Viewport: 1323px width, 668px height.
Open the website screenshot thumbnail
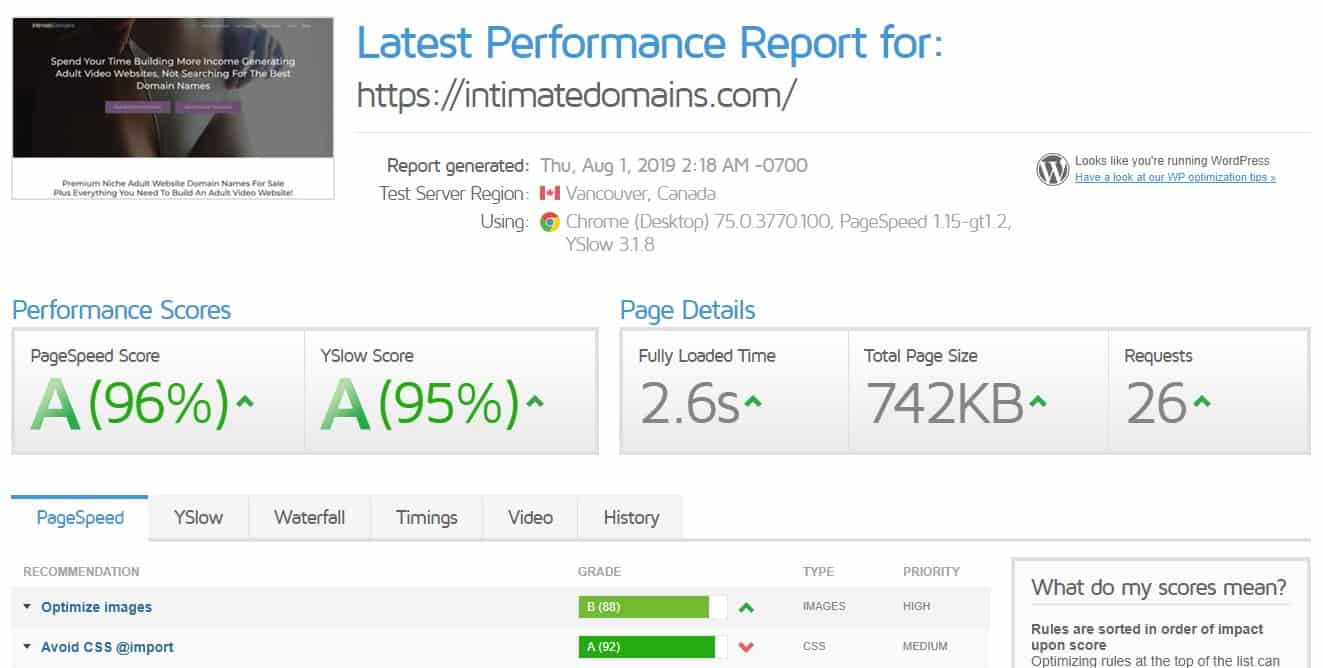point(173,107)
